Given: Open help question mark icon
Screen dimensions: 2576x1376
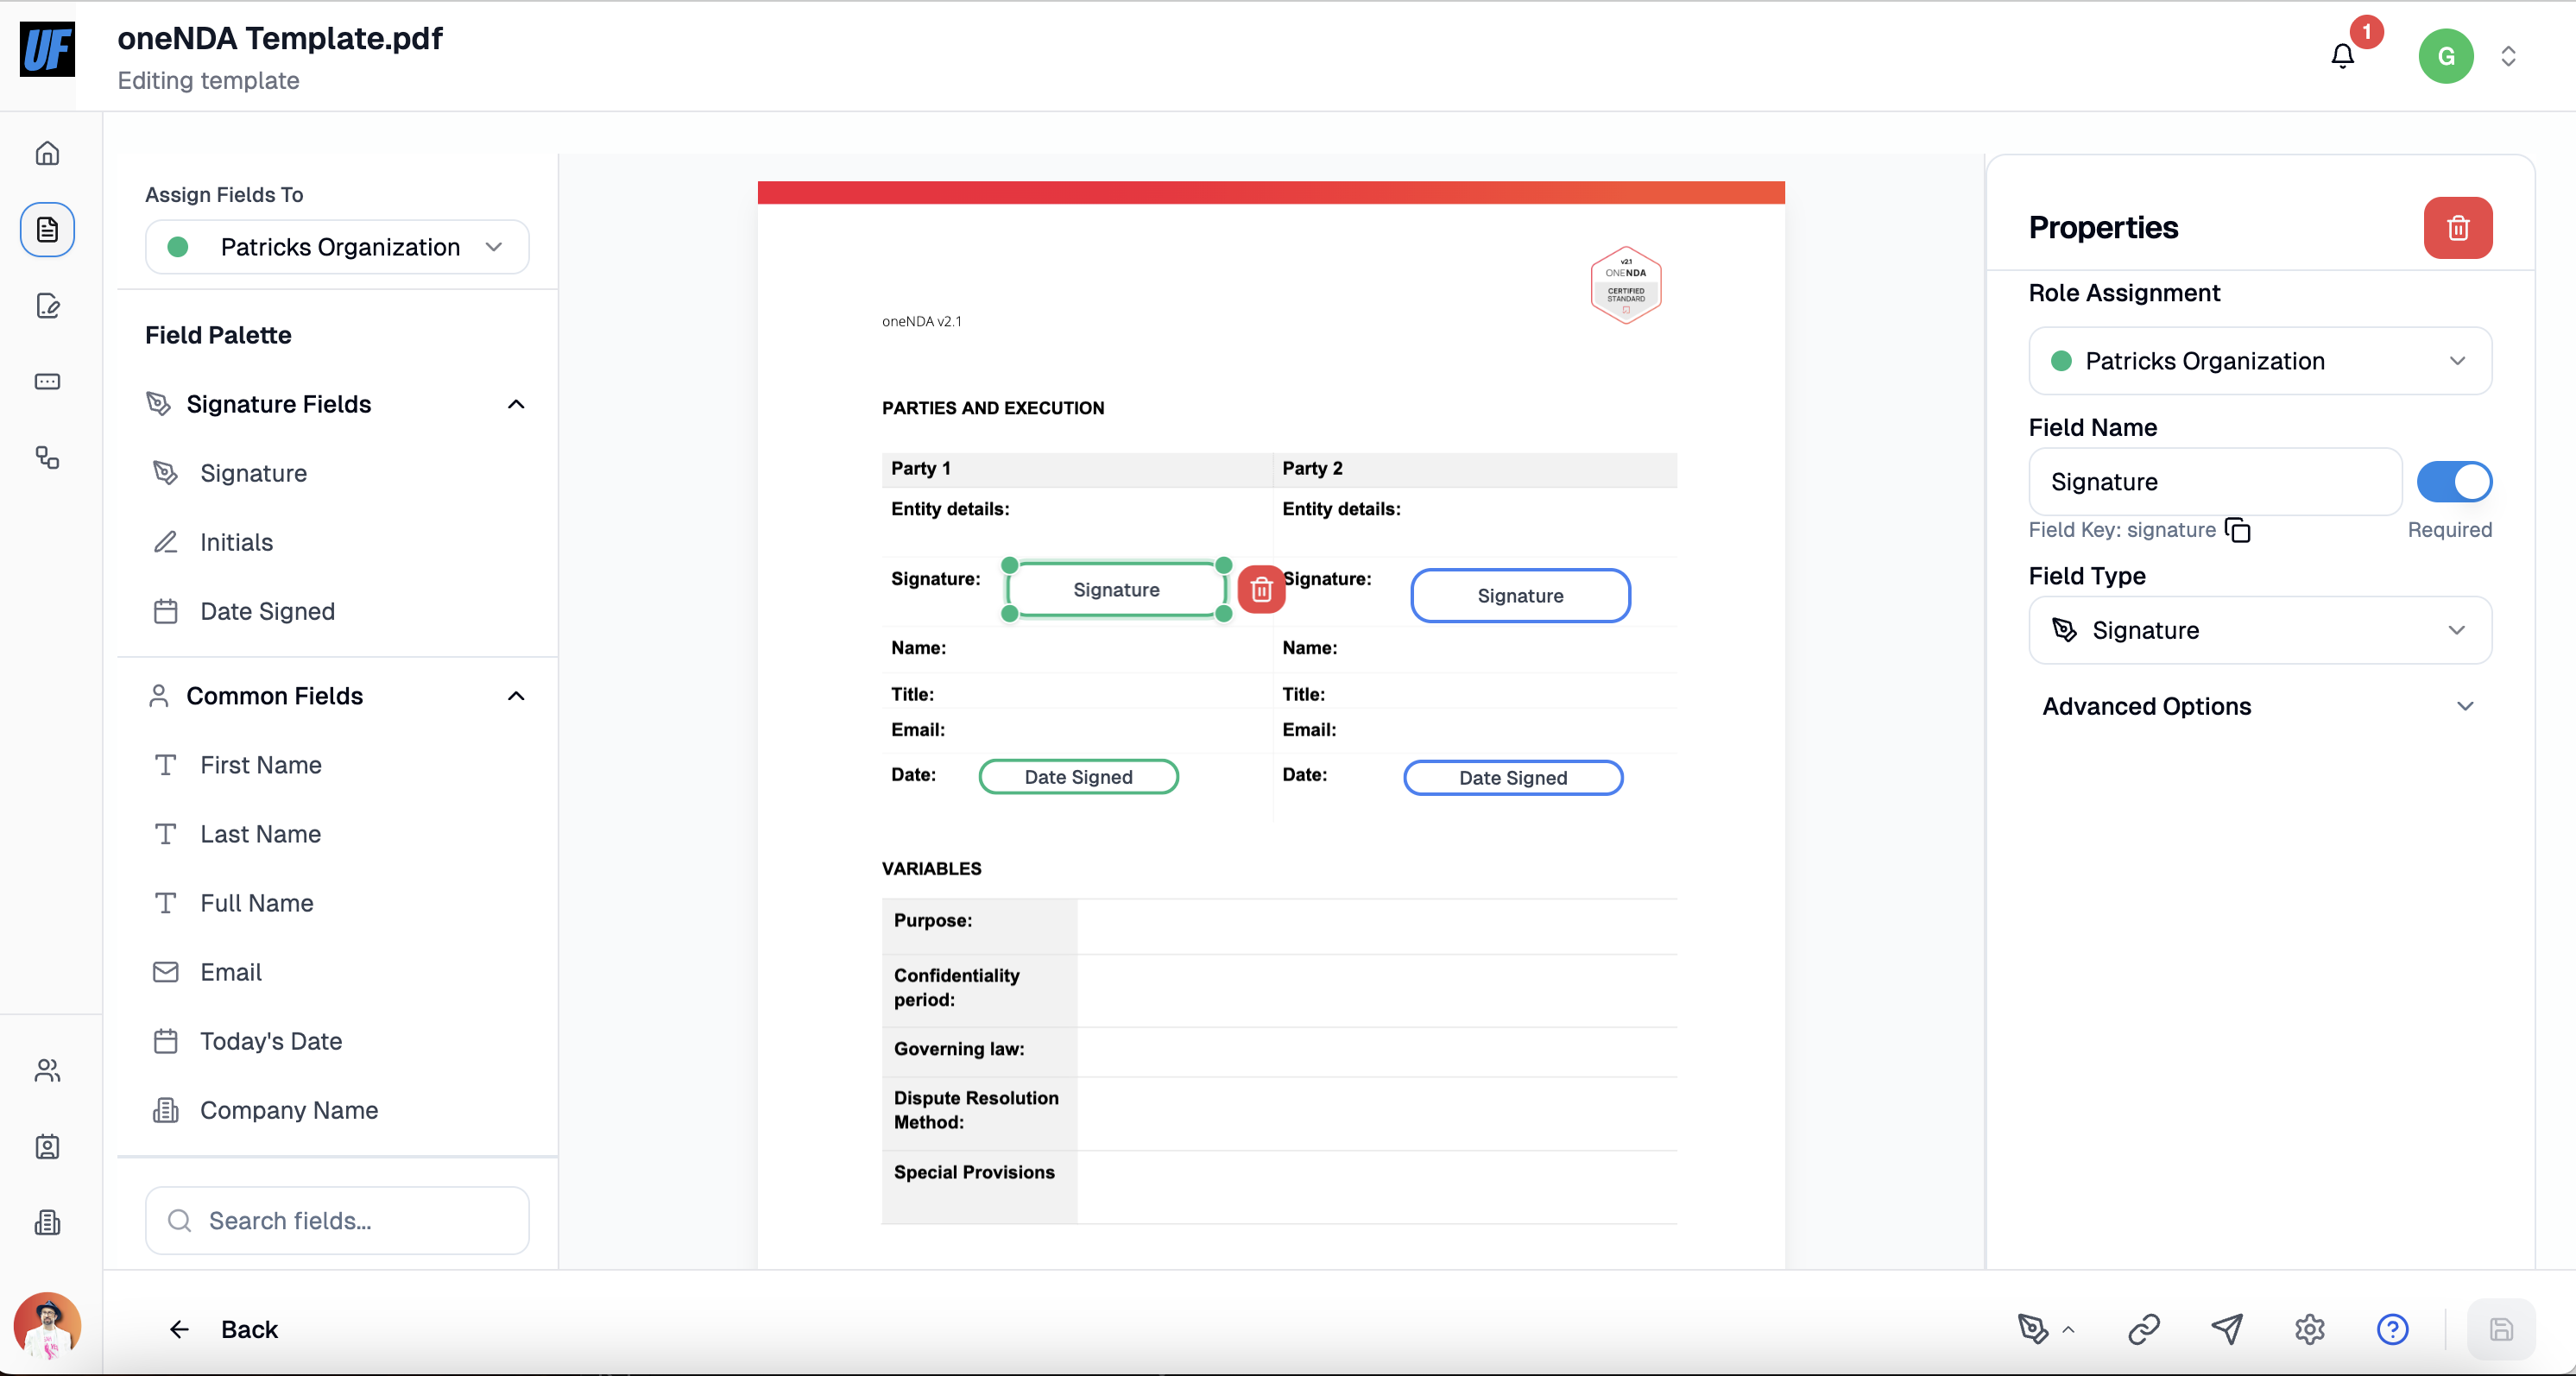Looking at the screenshot, I should click(2392, 1328).
